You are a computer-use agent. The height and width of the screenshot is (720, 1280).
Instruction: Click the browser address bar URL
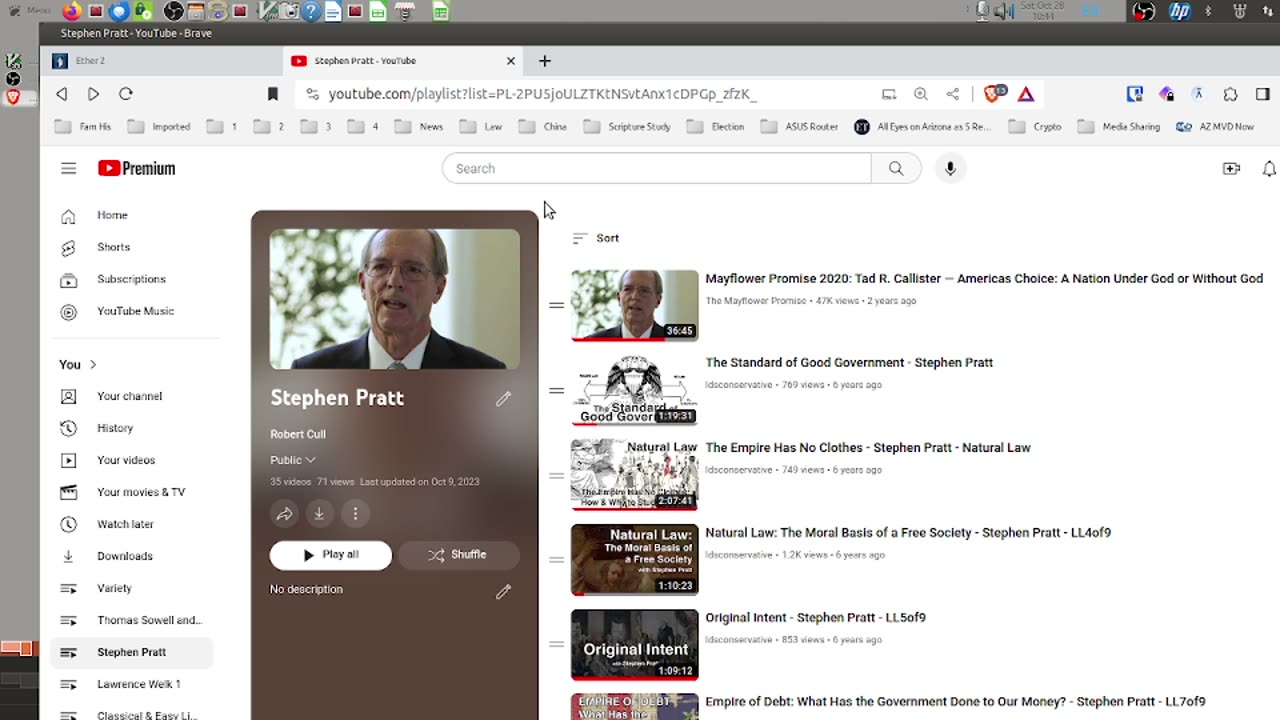pos(543,94)
